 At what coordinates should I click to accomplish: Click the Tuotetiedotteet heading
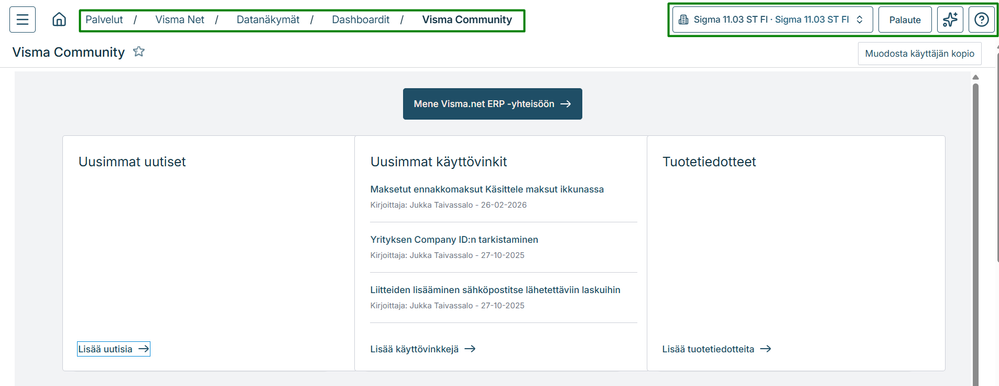pos(709,162)
